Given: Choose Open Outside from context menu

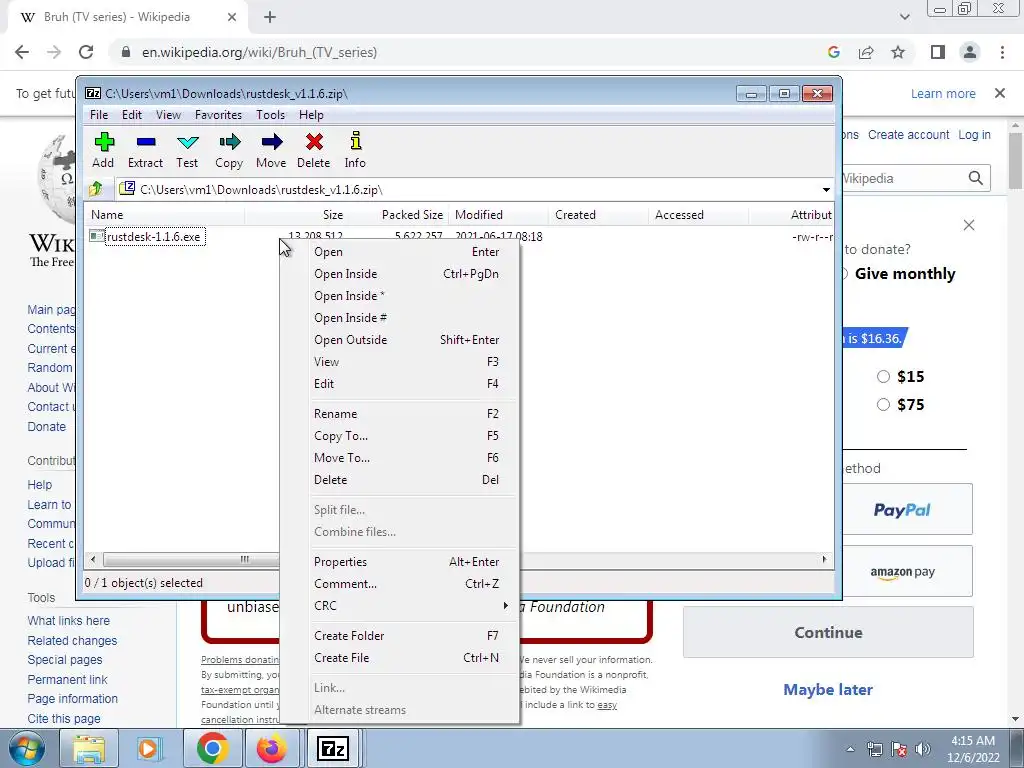Looking at the screenshot, I should click(x=400, y=340).
